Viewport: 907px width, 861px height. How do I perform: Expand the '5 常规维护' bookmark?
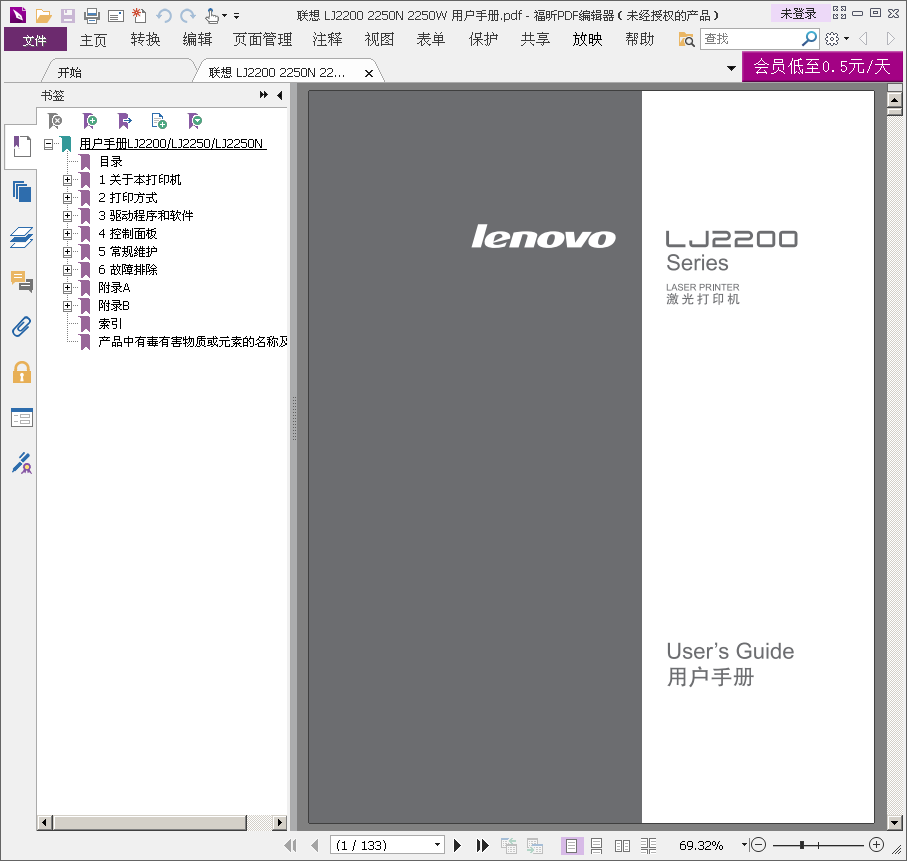(x=68, y=252)
